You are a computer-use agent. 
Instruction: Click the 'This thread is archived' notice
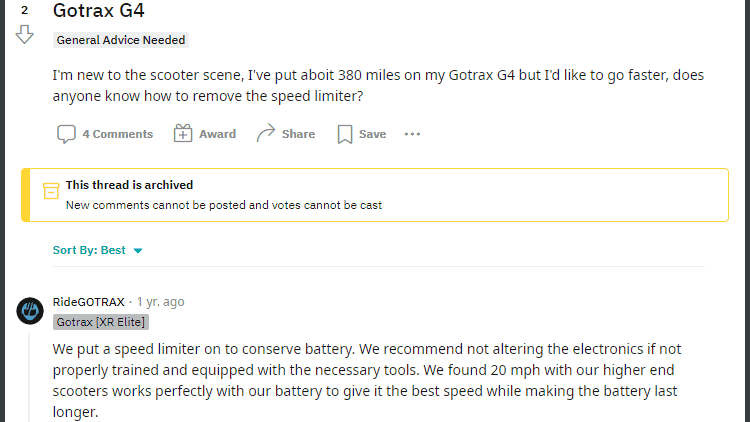point(129,185)
